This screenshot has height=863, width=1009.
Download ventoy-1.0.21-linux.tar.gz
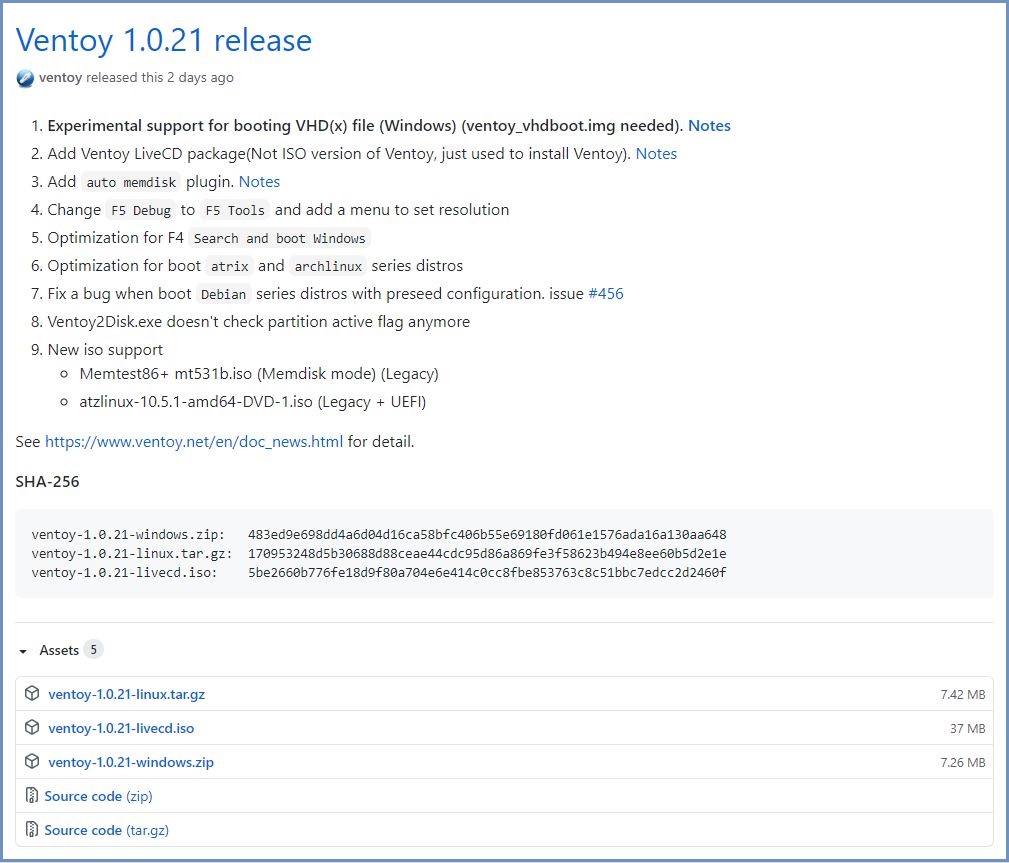(127, 694)
